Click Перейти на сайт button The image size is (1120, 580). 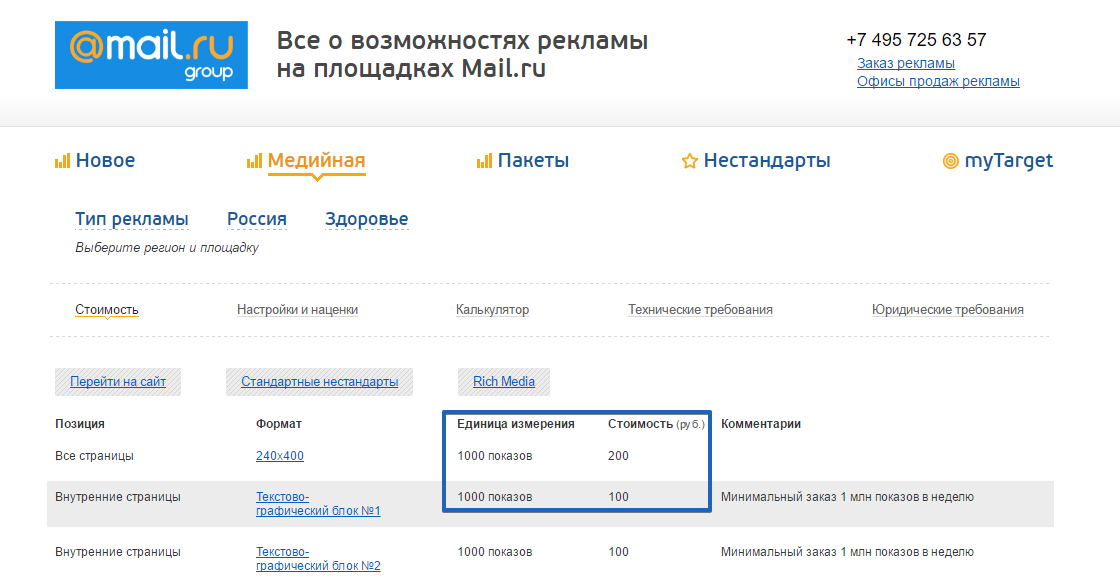118,382
